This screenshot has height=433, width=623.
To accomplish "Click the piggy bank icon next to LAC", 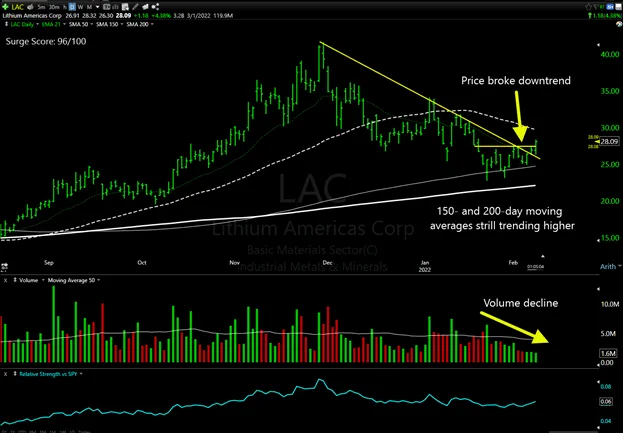I will coord(30,7).
